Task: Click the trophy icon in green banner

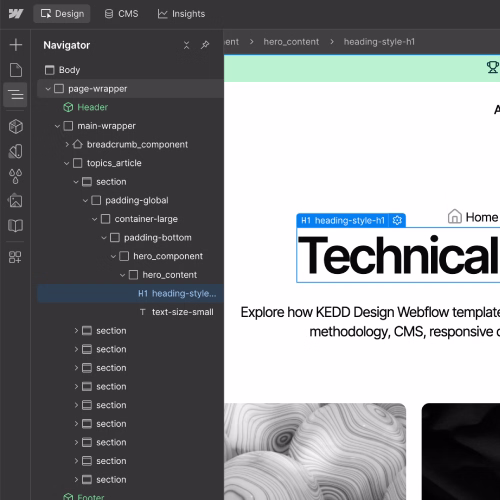Action: click(493, 67)
